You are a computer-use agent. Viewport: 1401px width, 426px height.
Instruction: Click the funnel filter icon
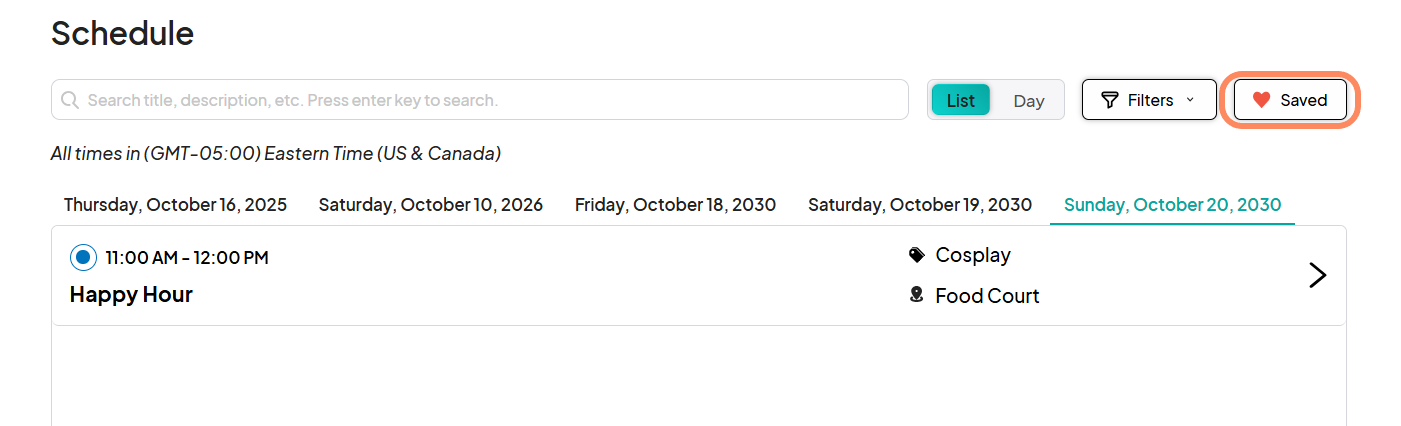[1110, 100]
